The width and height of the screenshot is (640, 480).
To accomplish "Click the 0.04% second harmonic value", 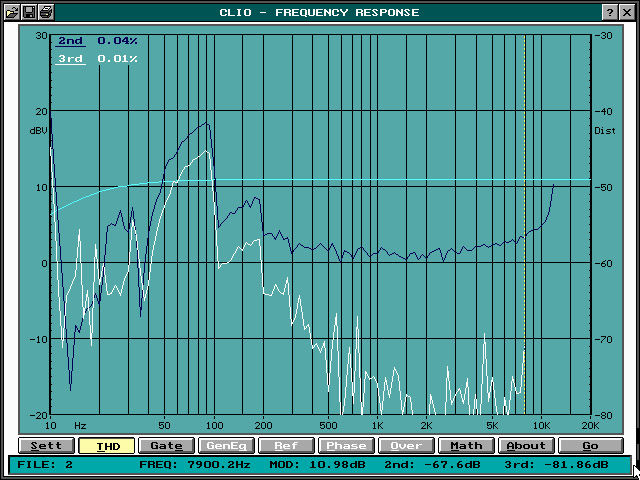I will pos(118,41).
